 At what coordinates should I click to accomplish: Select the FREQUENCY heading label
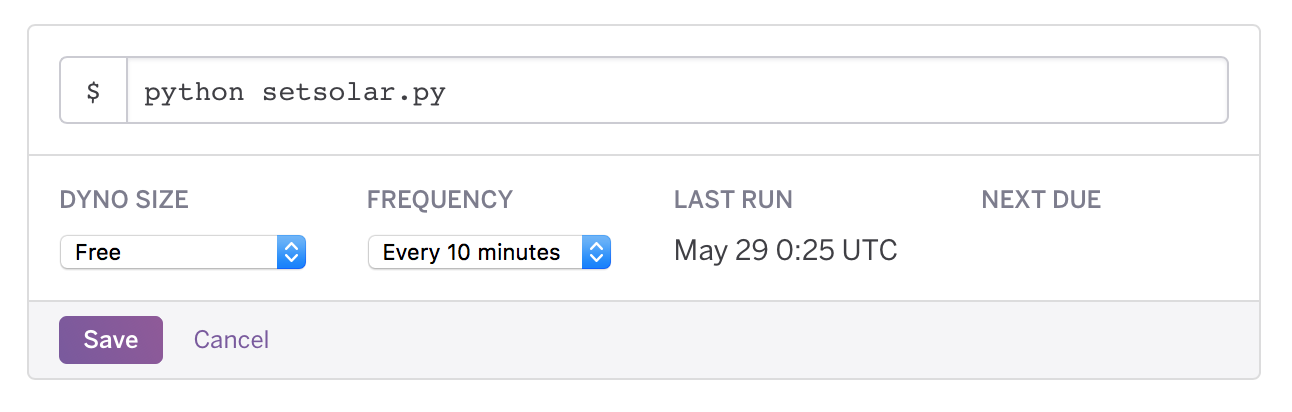[439, 200]
